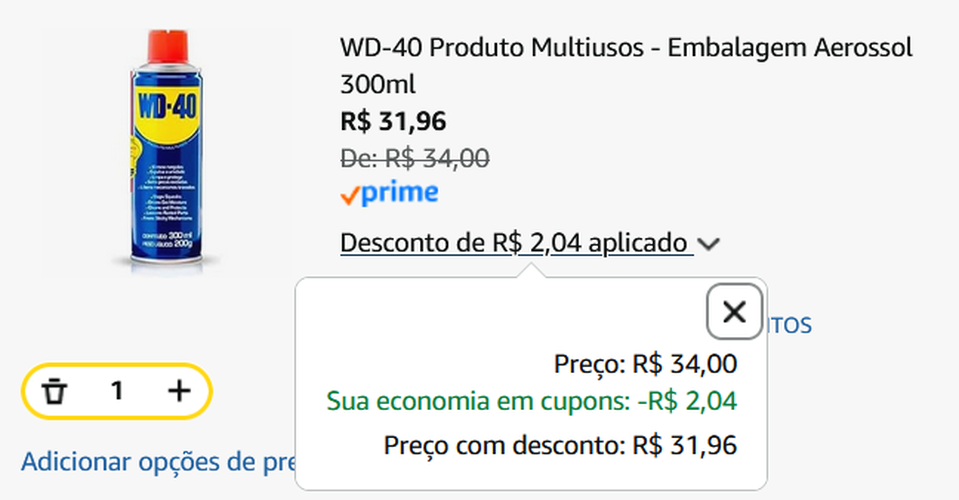Image resolution: width=959 pixels, height=500 pixels.
Task: Close the discount details popover
Action: click(734, 312)
